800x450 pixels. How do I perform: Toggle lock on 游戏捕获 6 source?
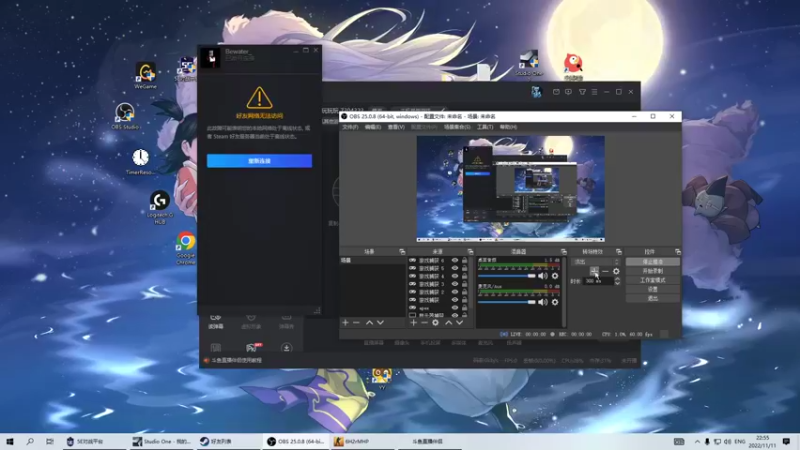tap(464, 260)
